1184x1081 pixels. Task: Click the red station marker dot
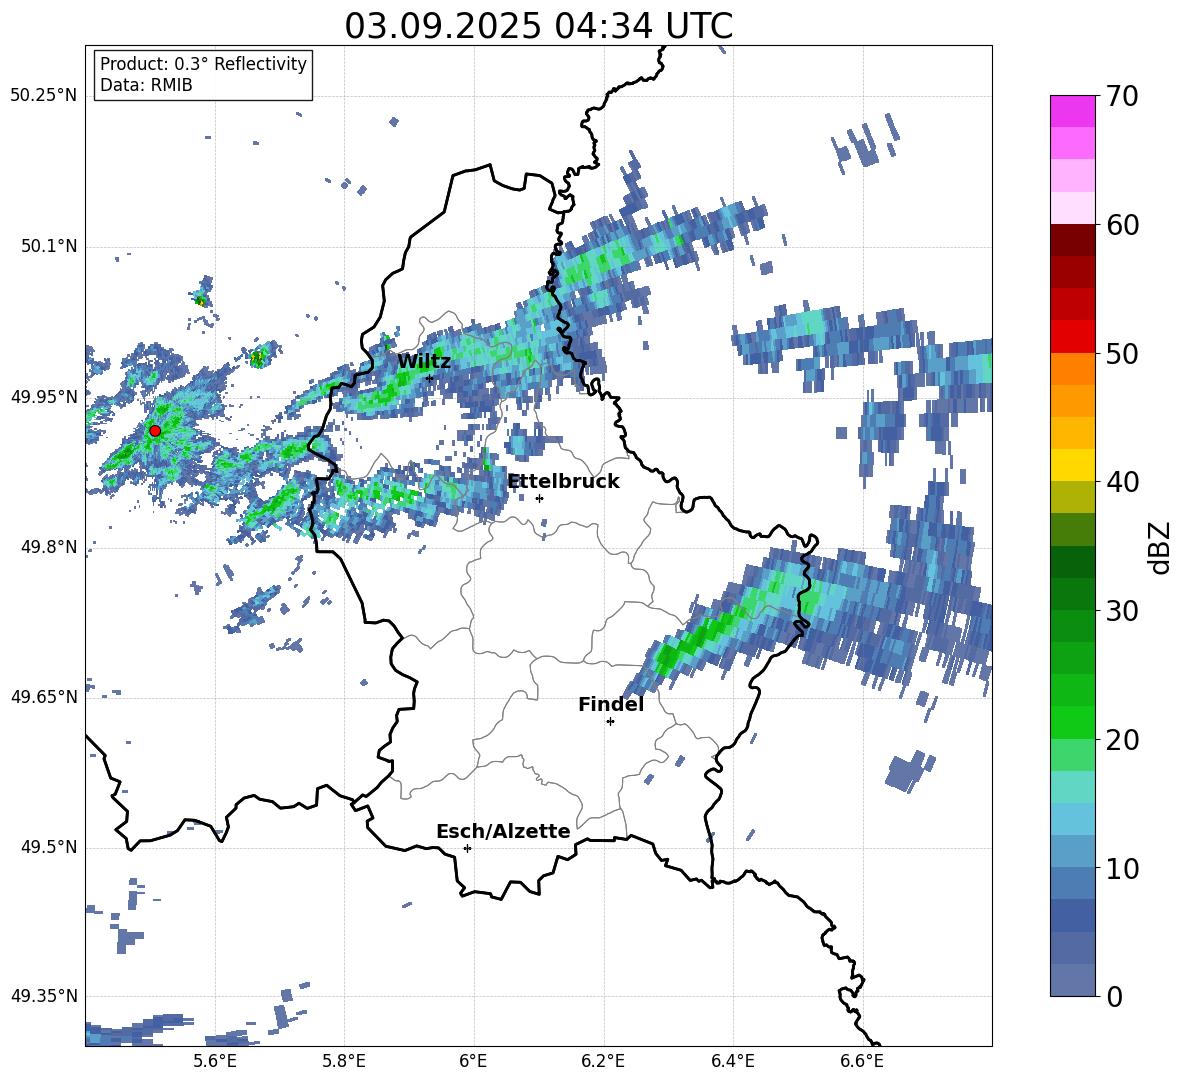[x=155, y=431]
